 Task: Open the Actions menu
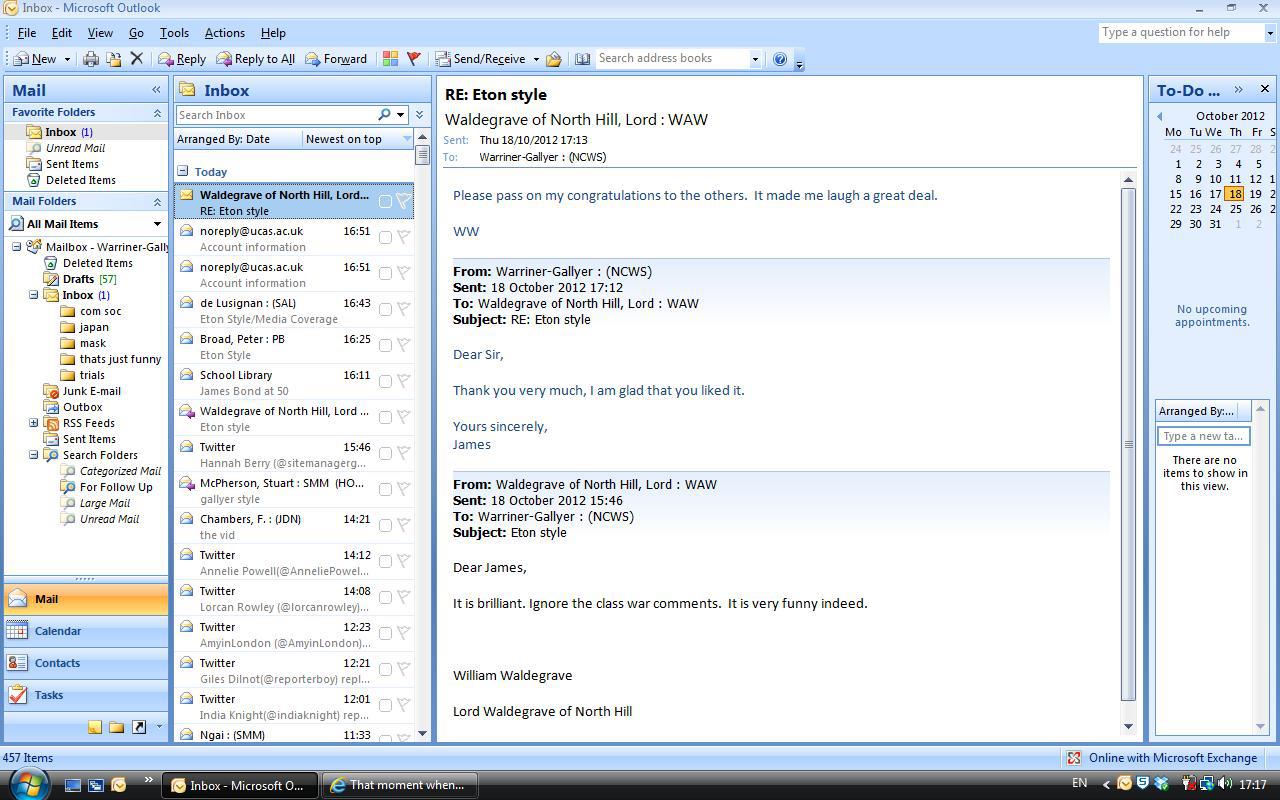point(224,33)
